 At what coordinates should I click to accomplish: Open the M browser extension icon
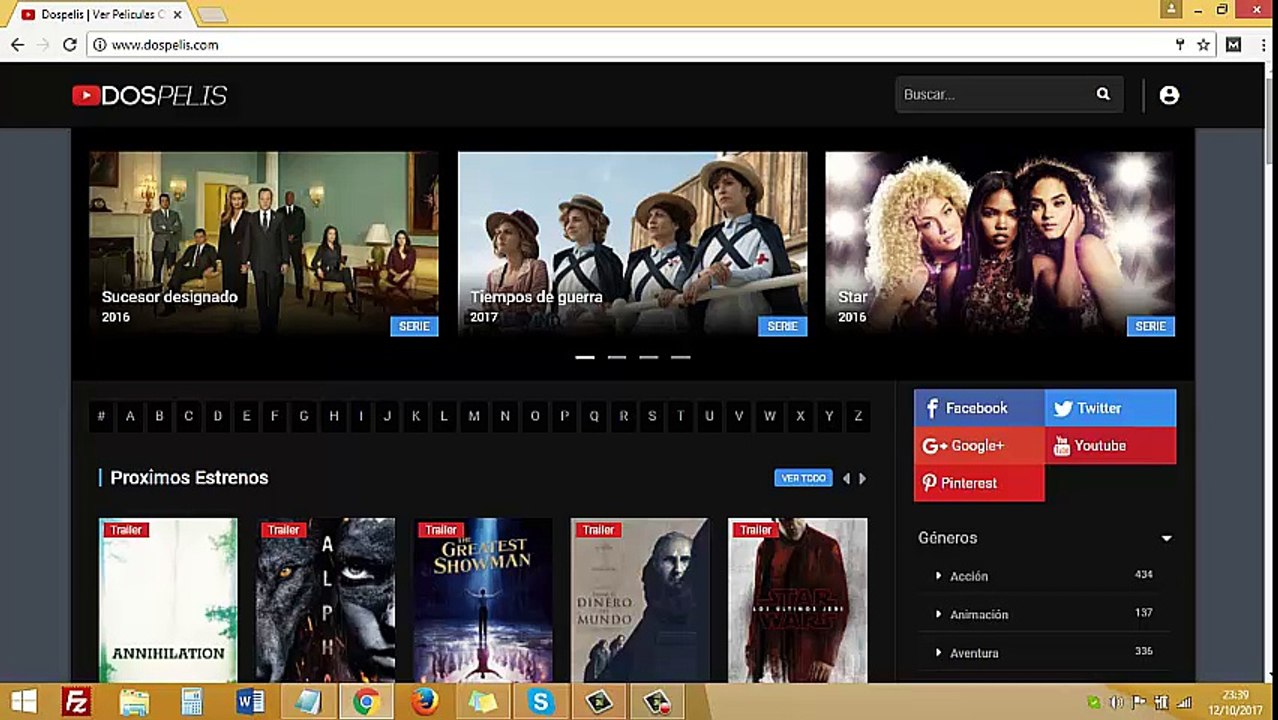[1233, 45]
